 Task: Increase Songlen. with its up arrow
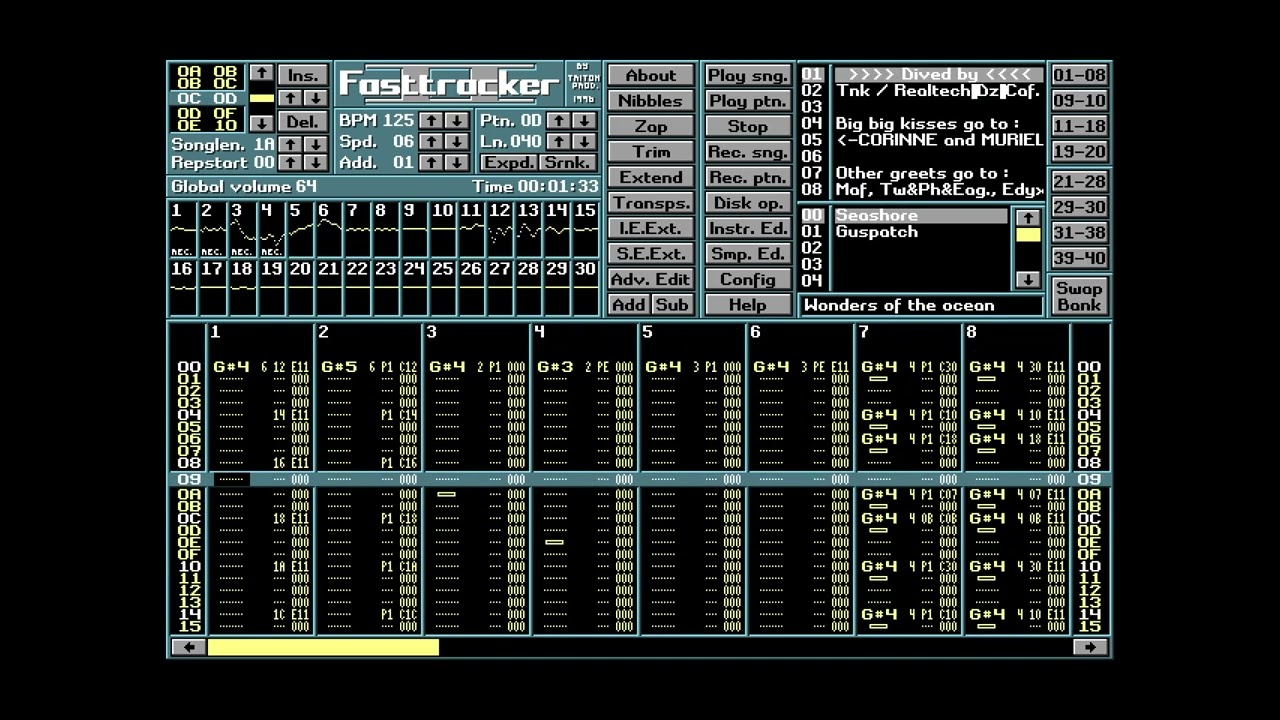[290, 144]
